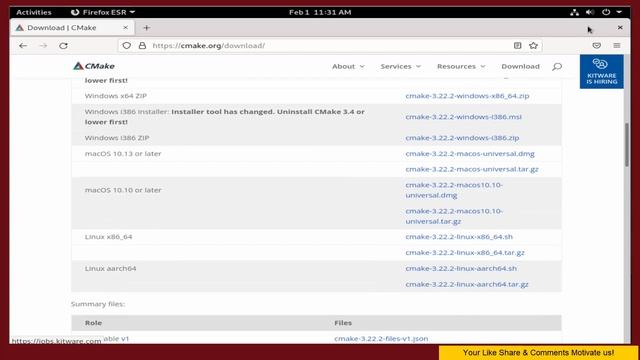
Task: Click the page vertical scrollbar thumb
Action: [x=627, y=144]
